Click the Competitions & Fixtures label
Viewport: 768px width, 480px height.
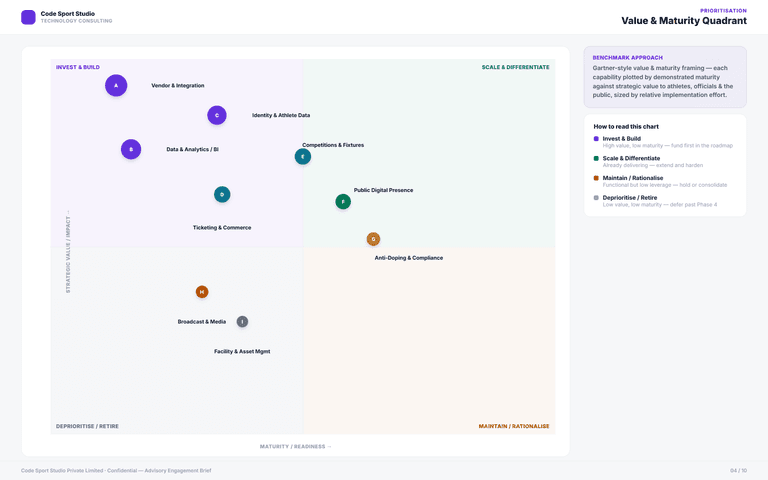(333, 145)
